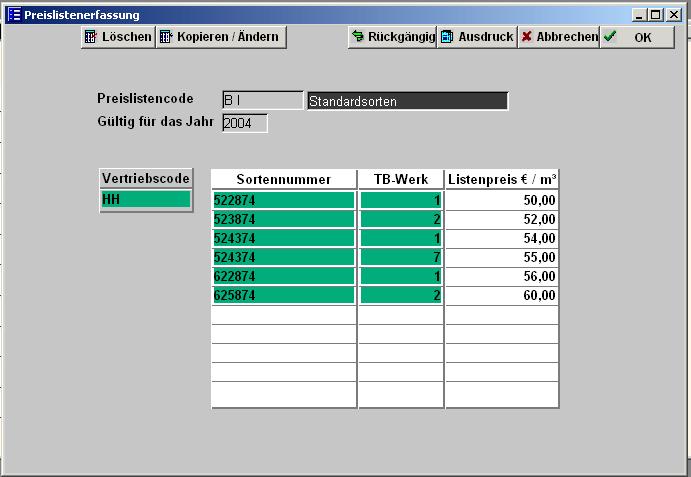Select the HH Vertriebscode entry

(x=146, y=200)
